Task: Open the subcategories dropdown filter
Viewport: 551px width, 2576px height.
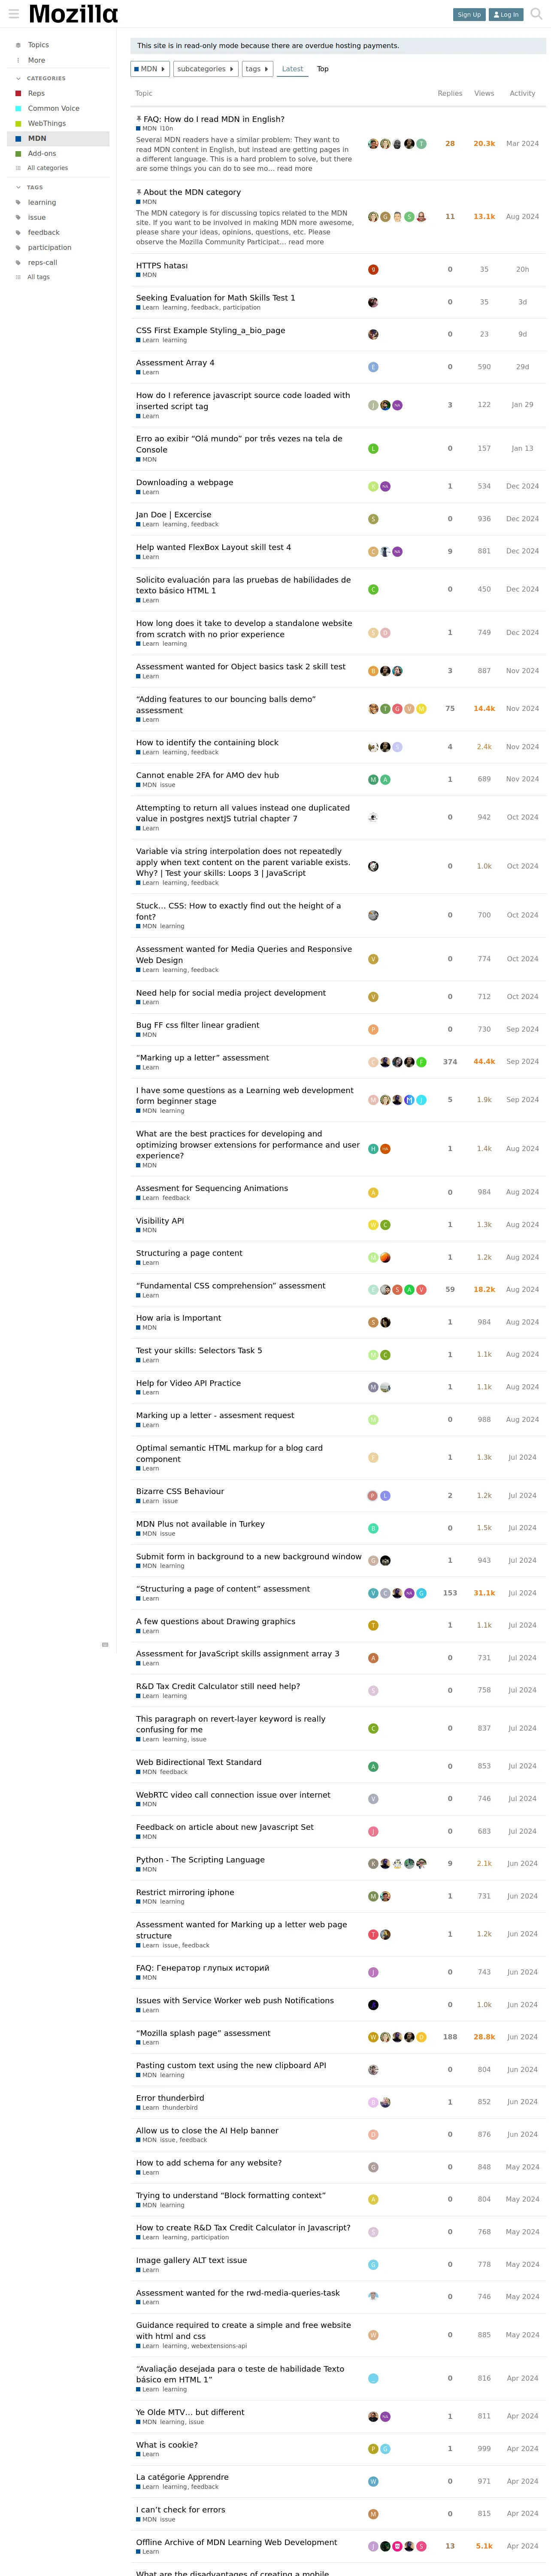Action: [205, 69]
